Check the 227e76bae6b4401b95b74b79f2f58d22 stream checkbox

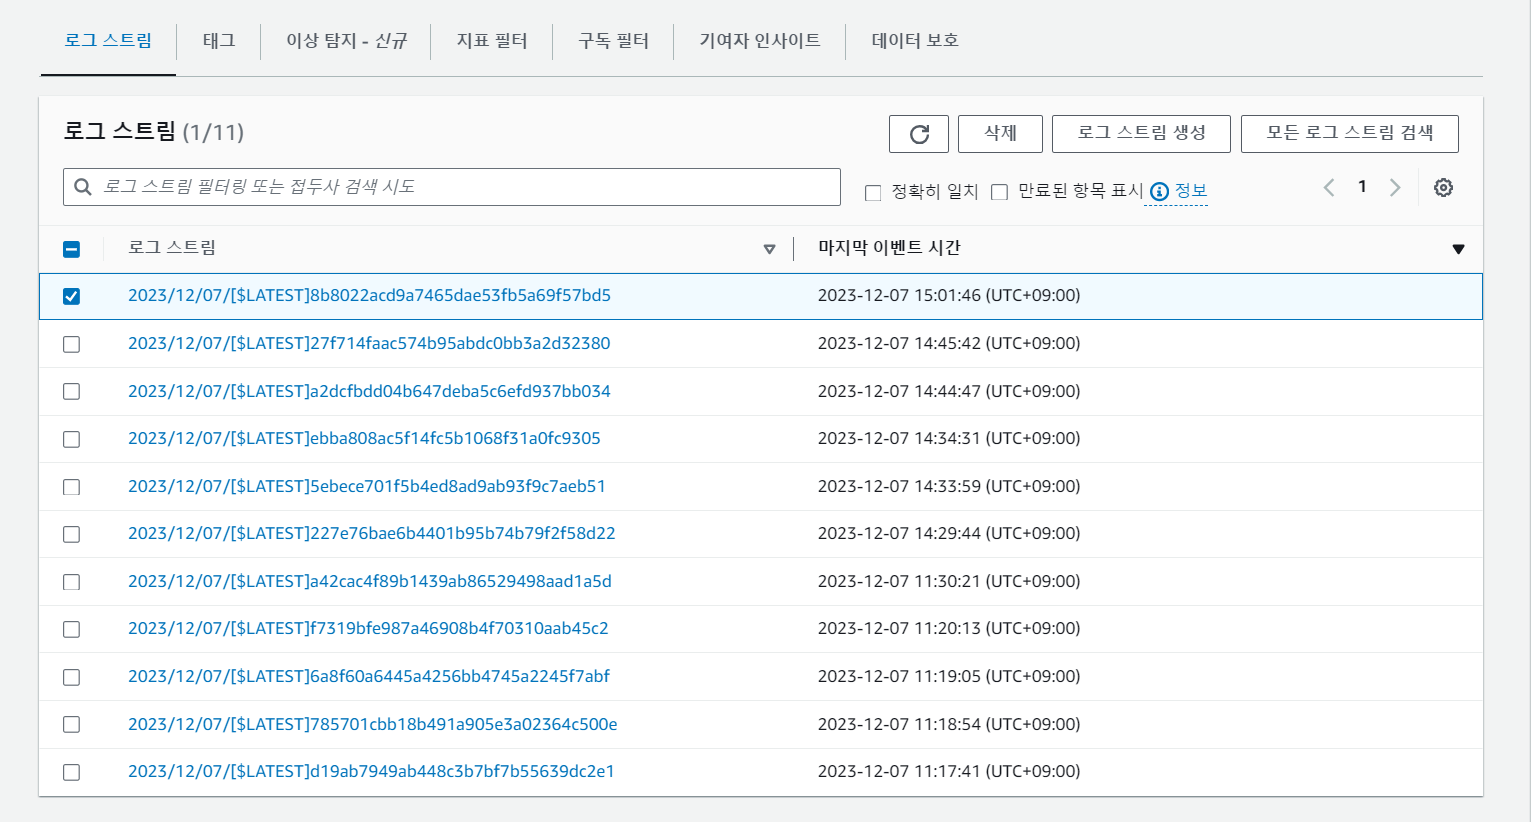click(71, 534)
